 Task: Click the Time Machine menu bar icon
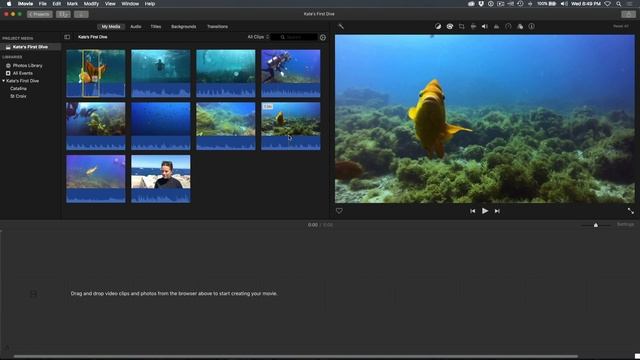pos(520,4)
